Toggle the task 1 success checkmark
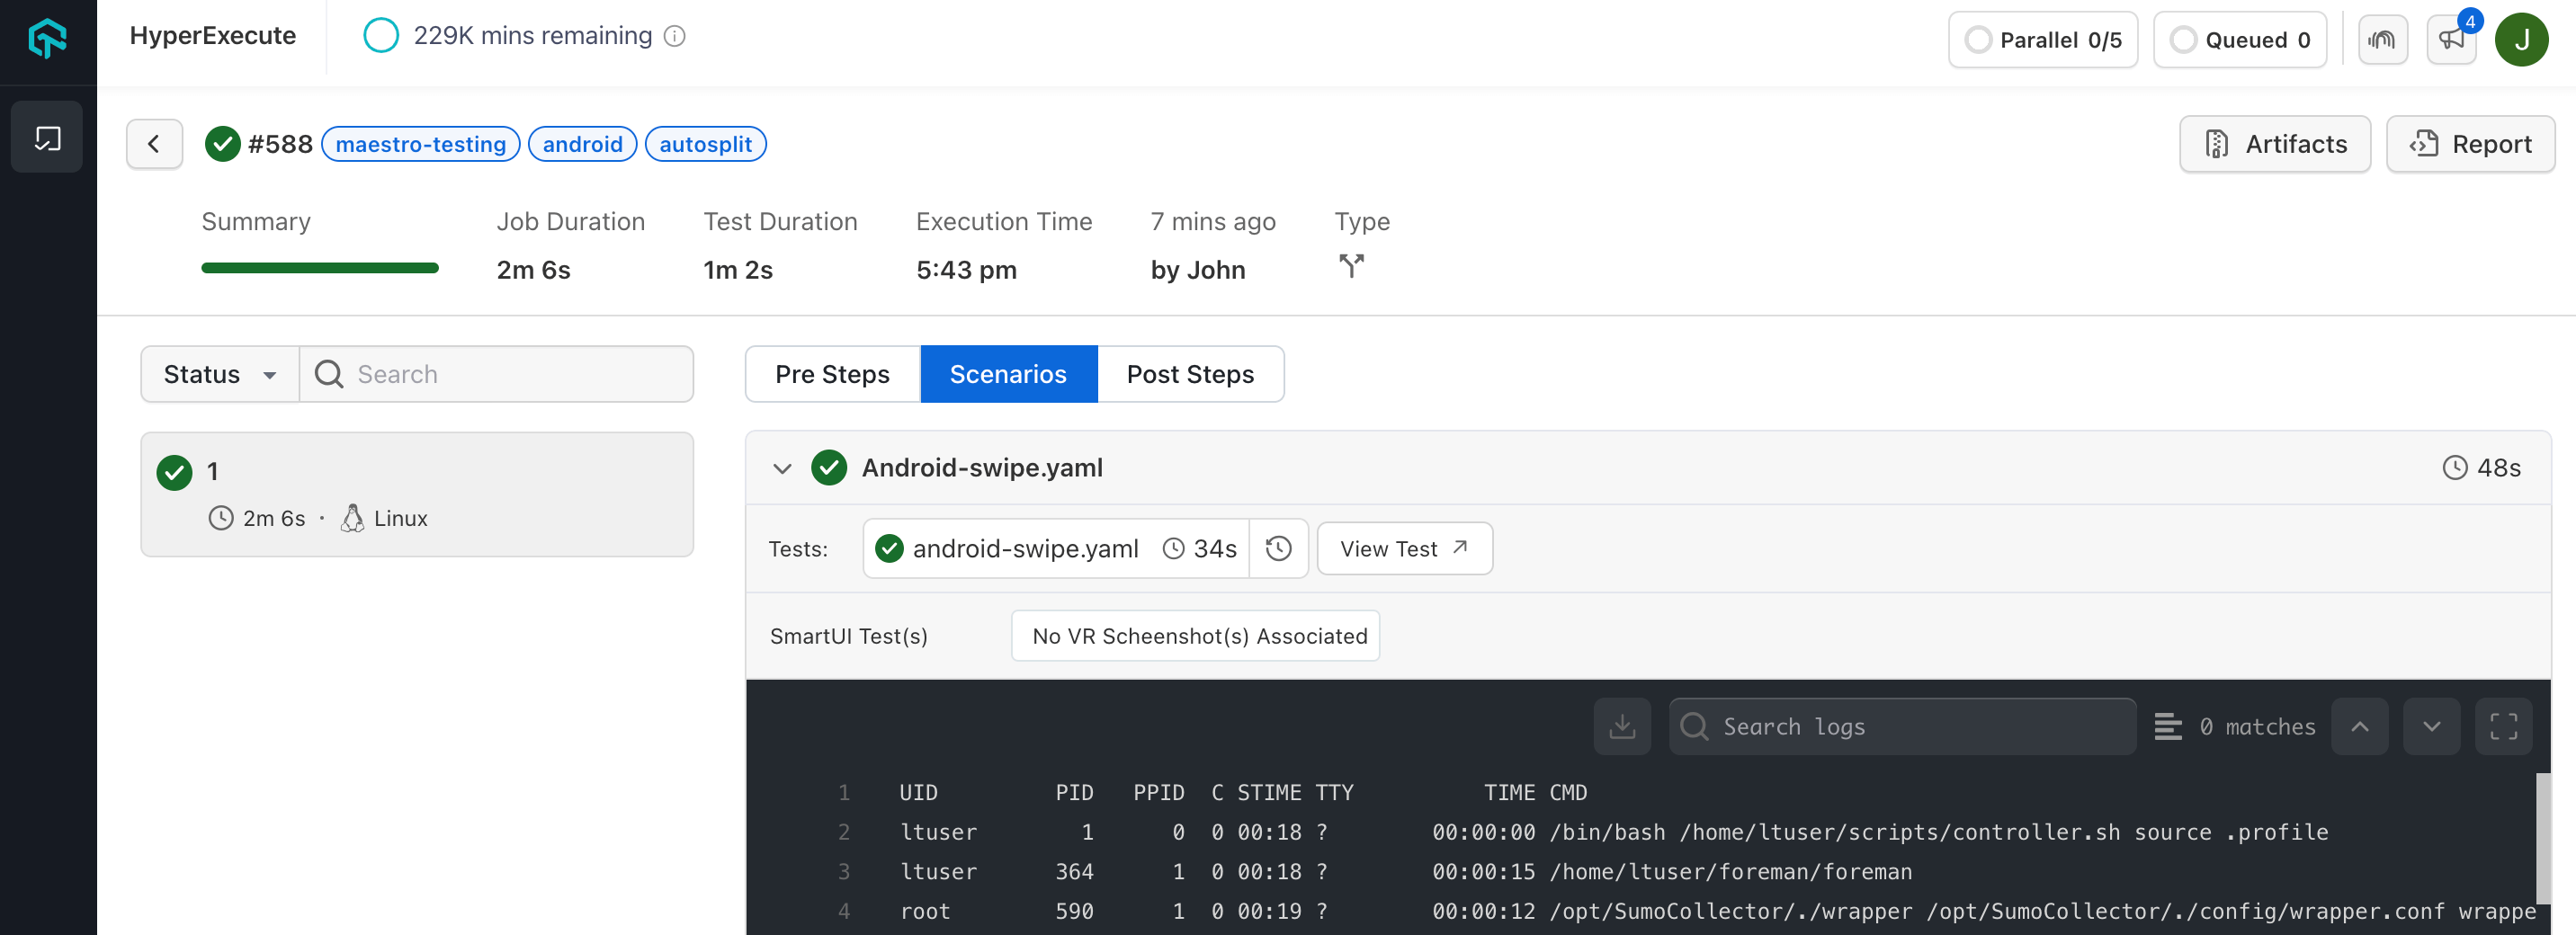The image size is (2576, 935). coord(175,472)
